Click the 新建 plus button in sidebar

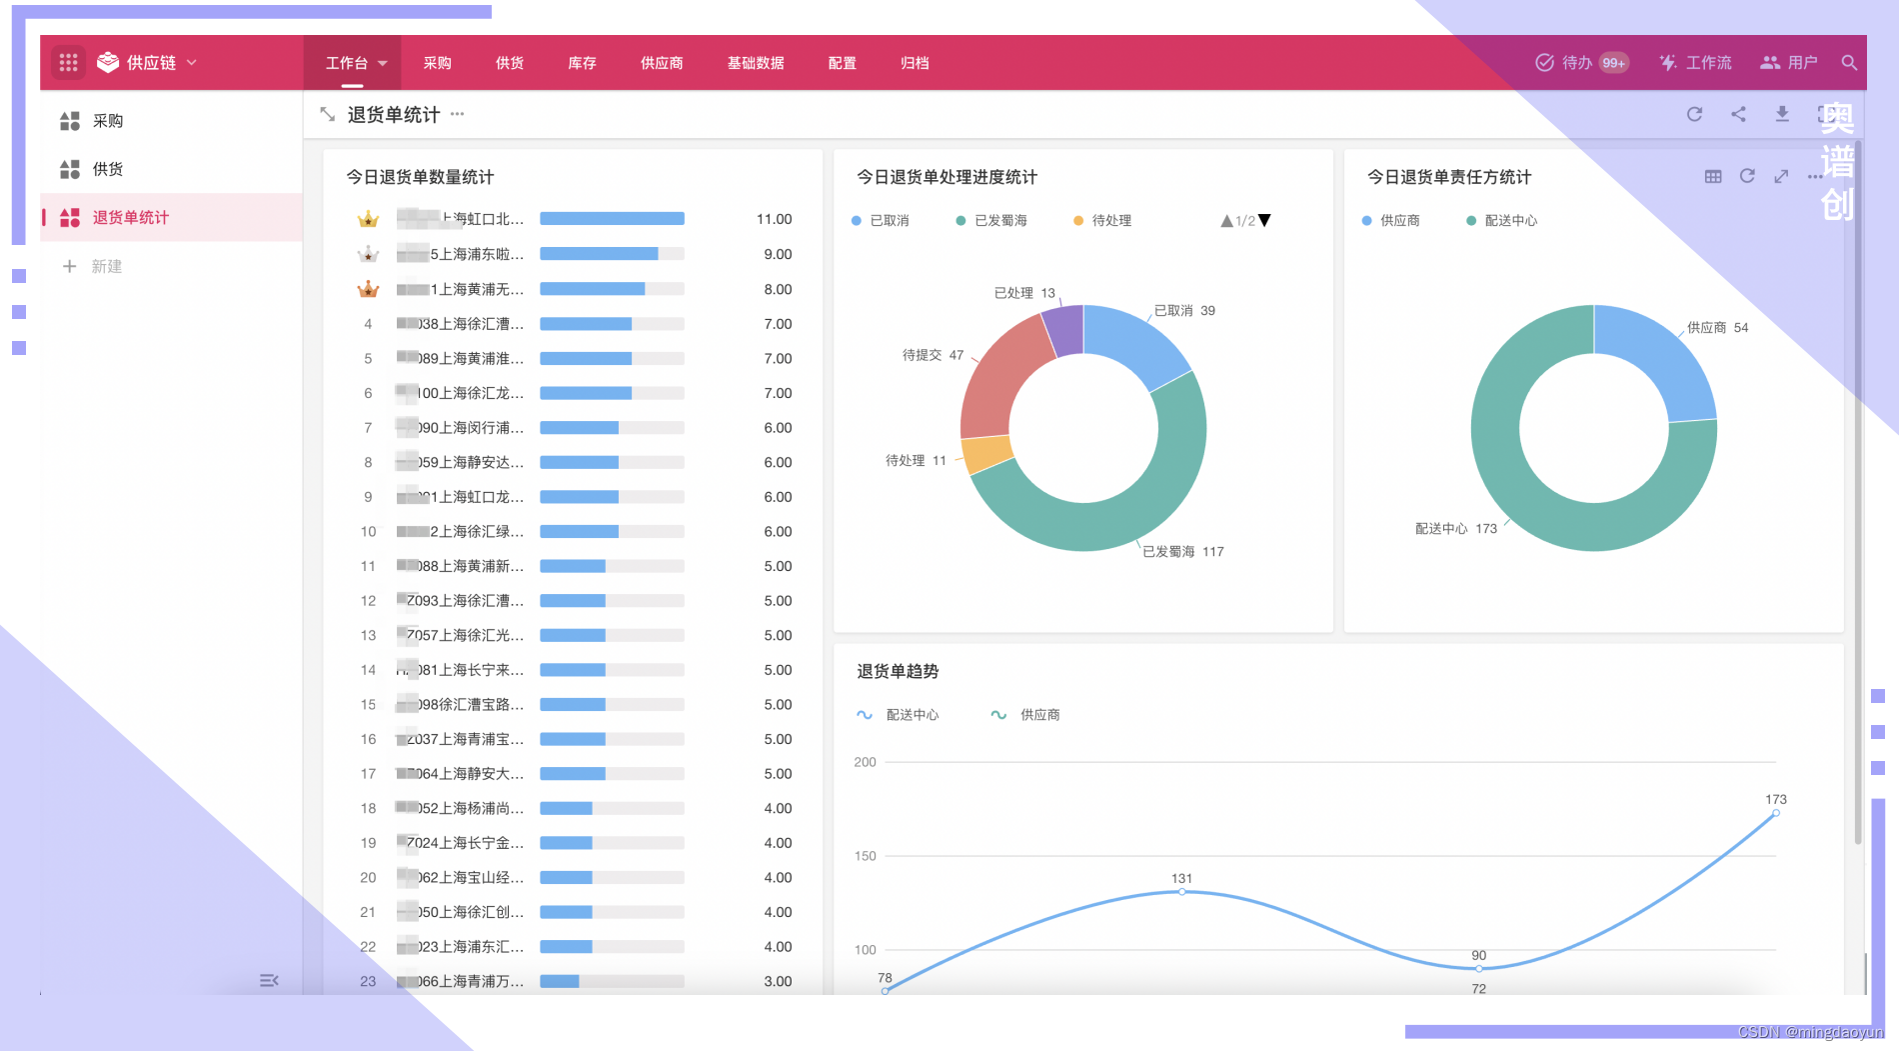[92, 266]
